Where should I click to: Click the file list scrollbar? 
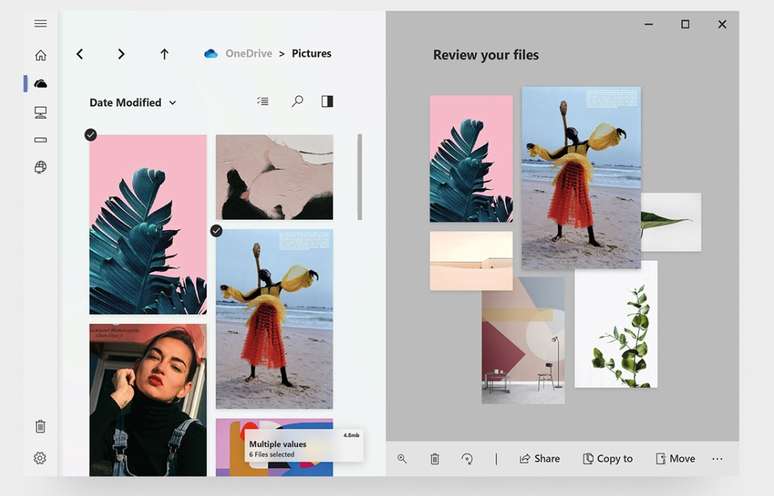tap(360, 177)
